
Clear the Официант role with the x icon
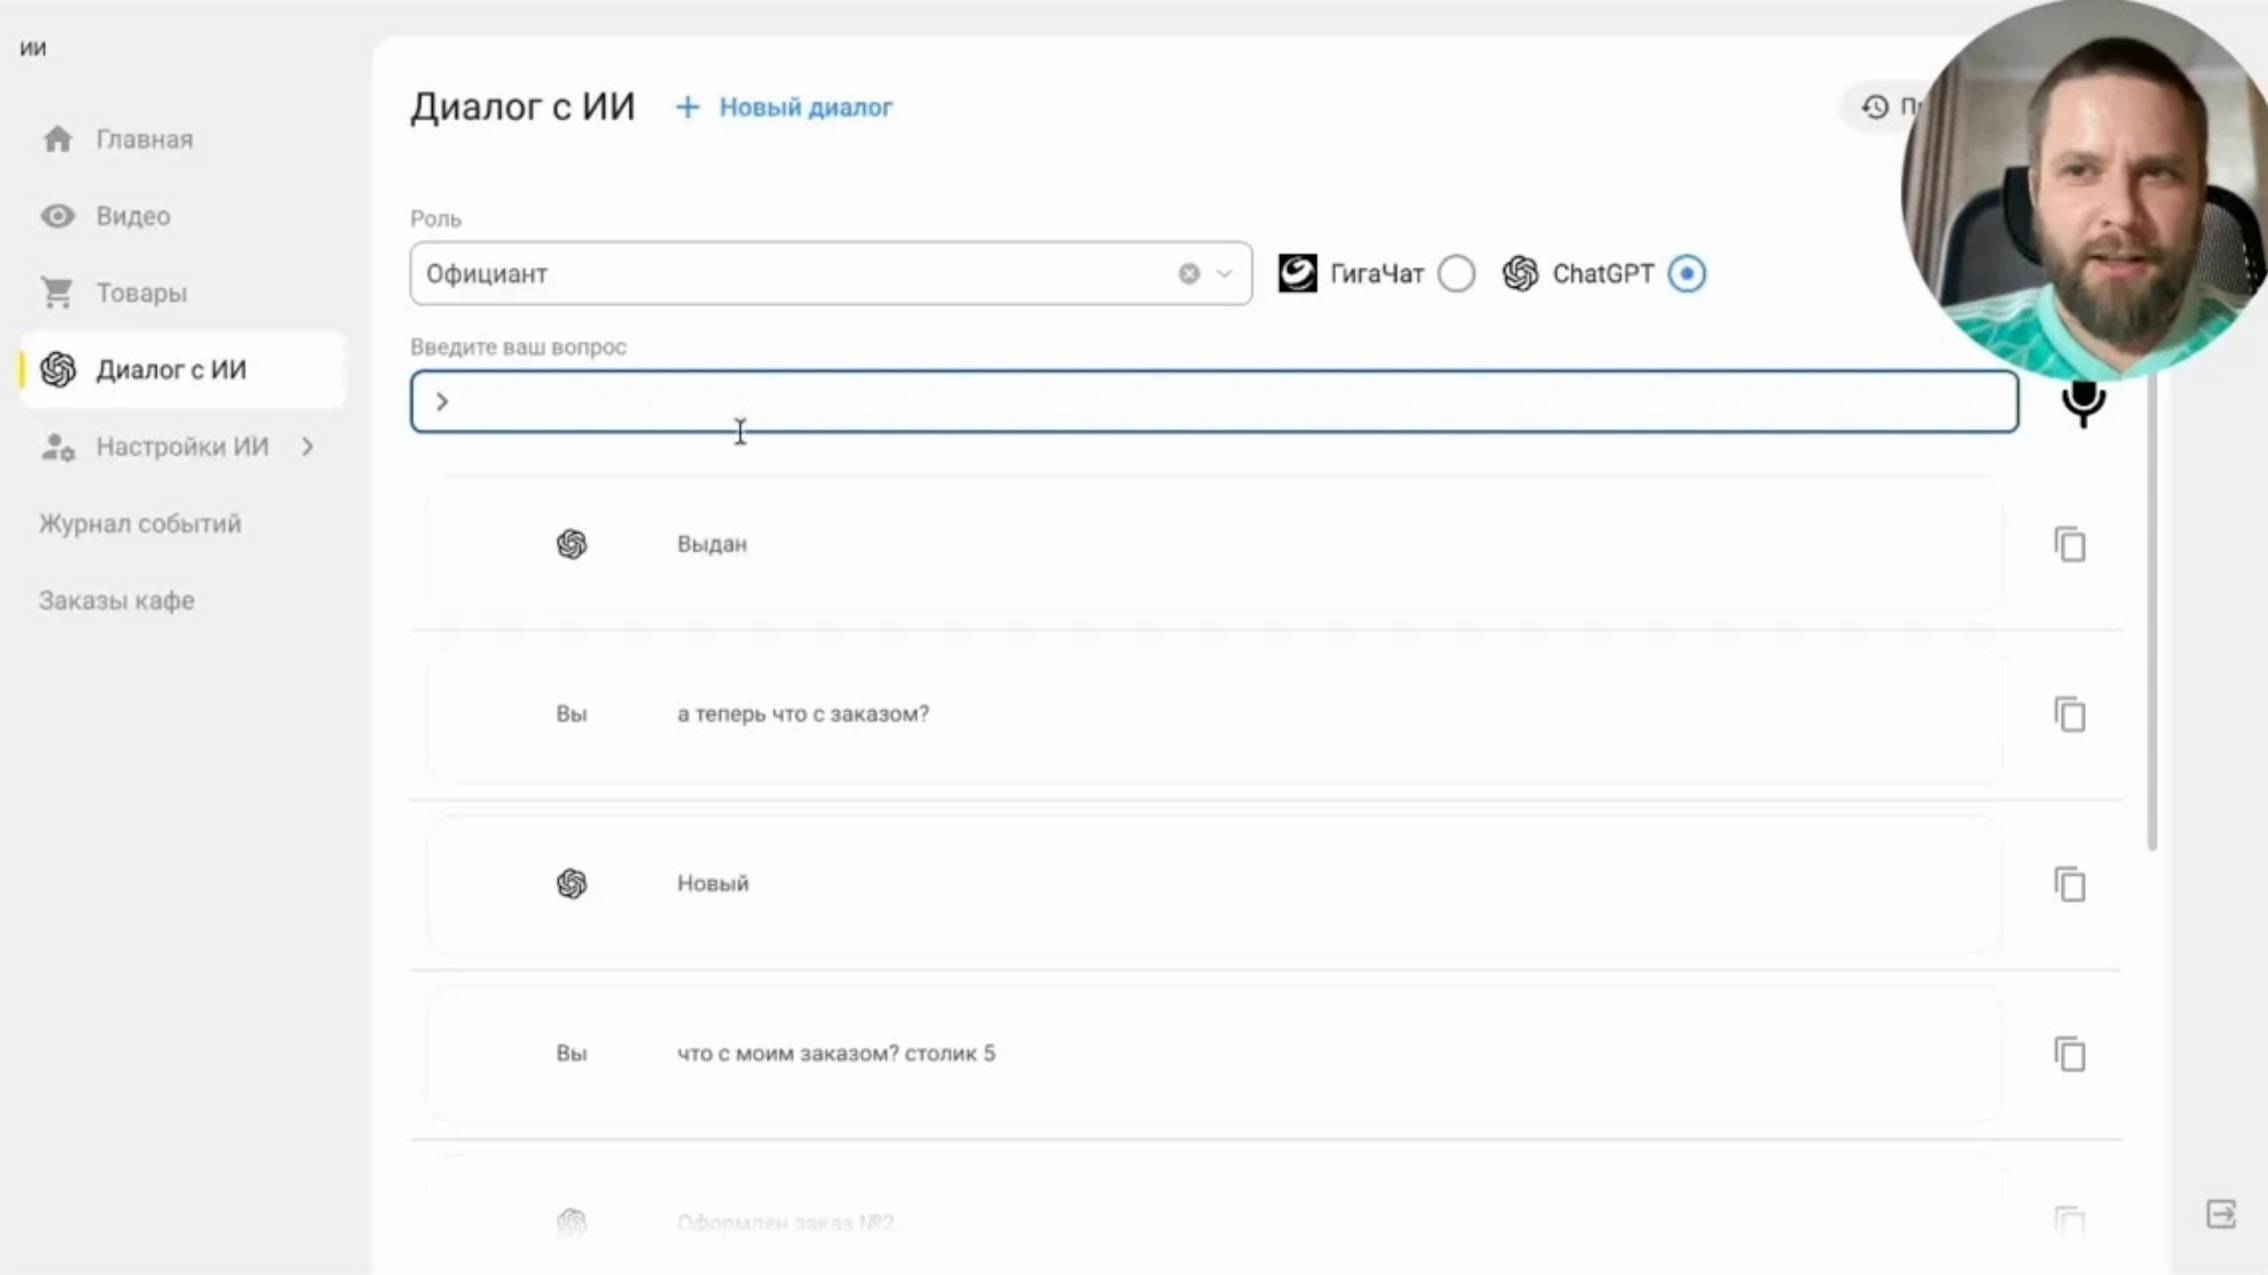coord(1188,273)
